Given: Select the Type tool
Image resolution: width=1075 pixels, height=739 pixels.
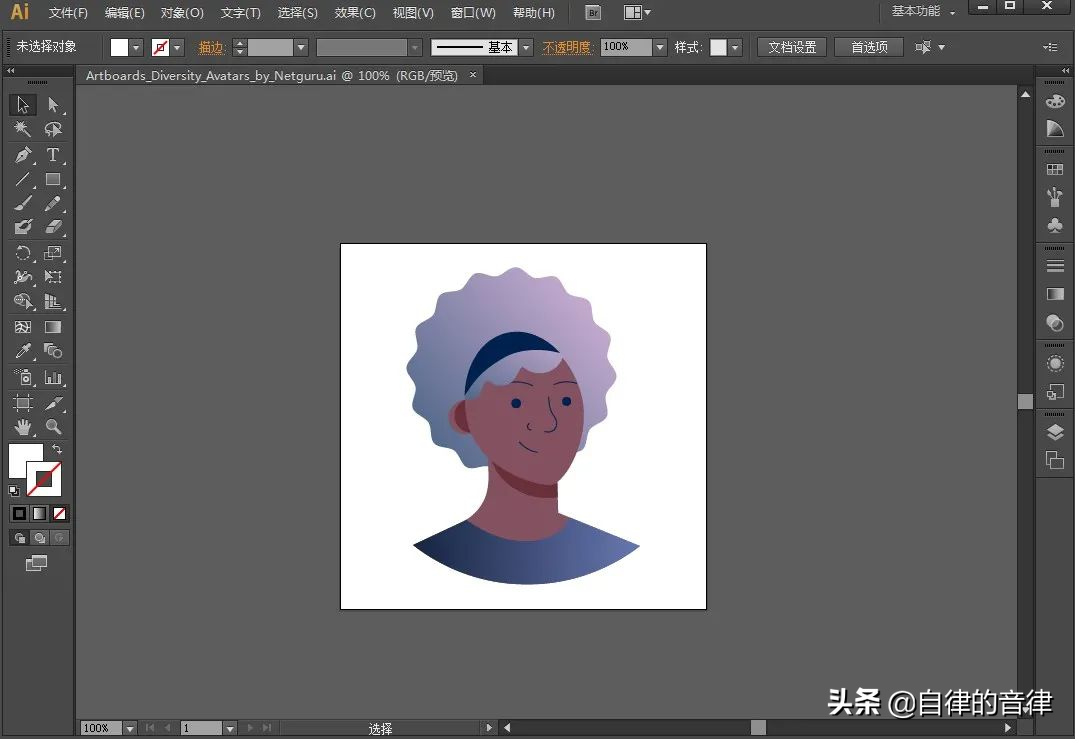Looking at the screenshot, I should pos(53,155).
